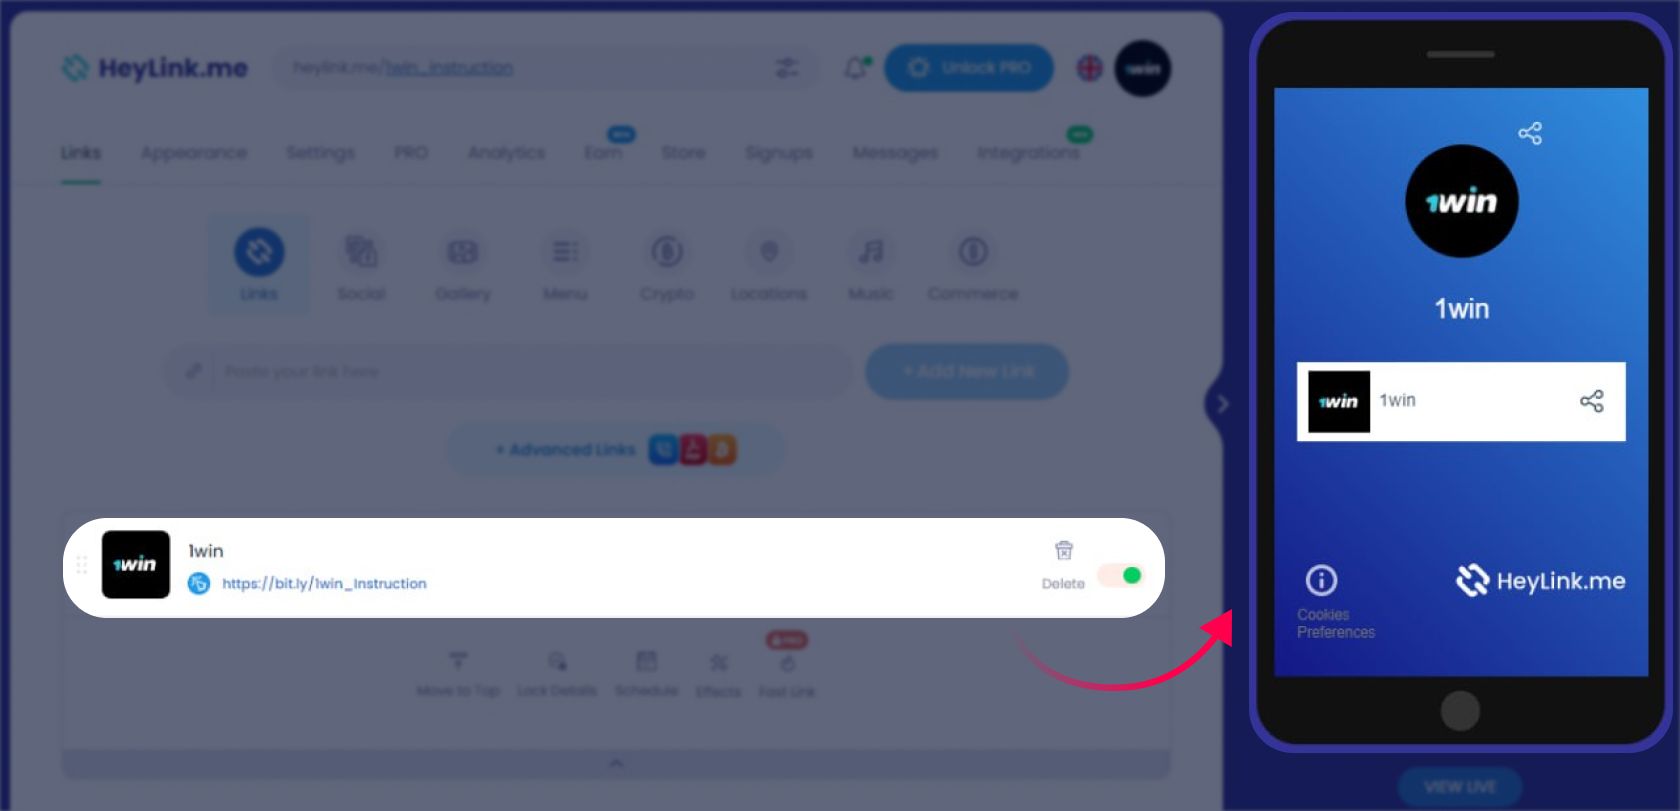This screenshot has height=811, width=1680.
Task: Open the notifications bell icon
Action: coord(856,68)
